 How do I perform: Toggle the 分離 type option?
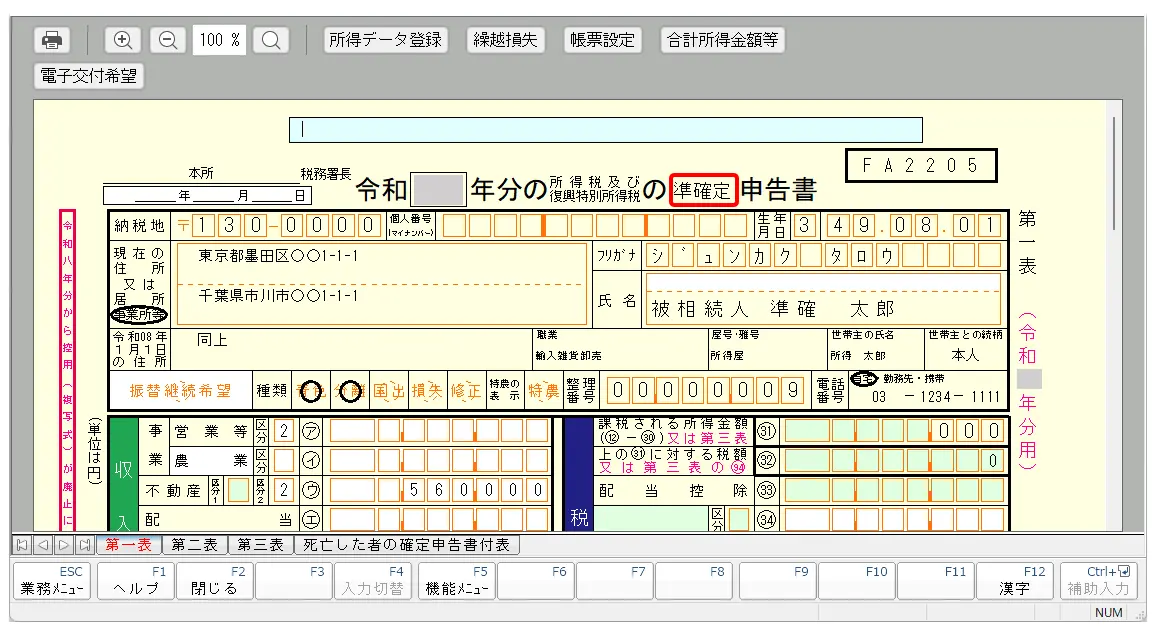coord(349,391)
